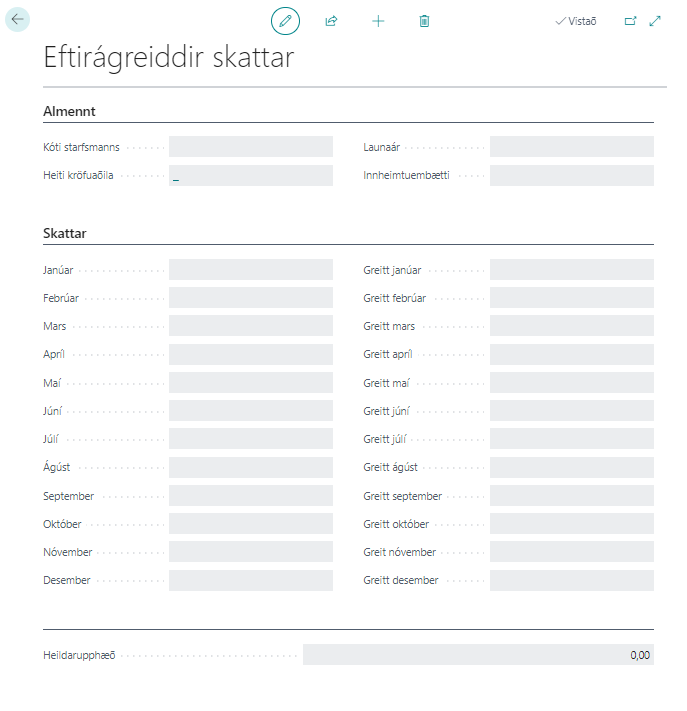
Task: Click the Vistað saved indicator
Action: pyautogui.click(x=576, y=21)
